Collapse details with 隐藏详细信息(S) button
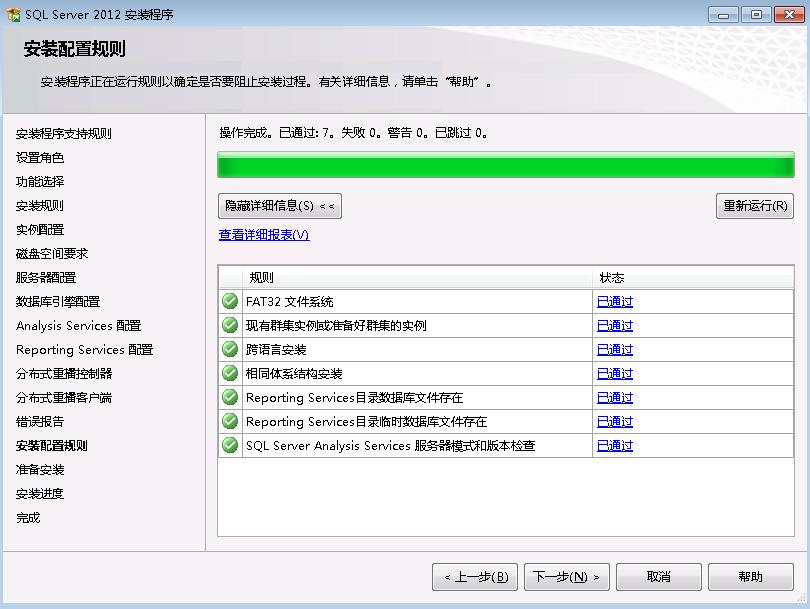Screen dimensions: 810x609 tap(279, 206)
